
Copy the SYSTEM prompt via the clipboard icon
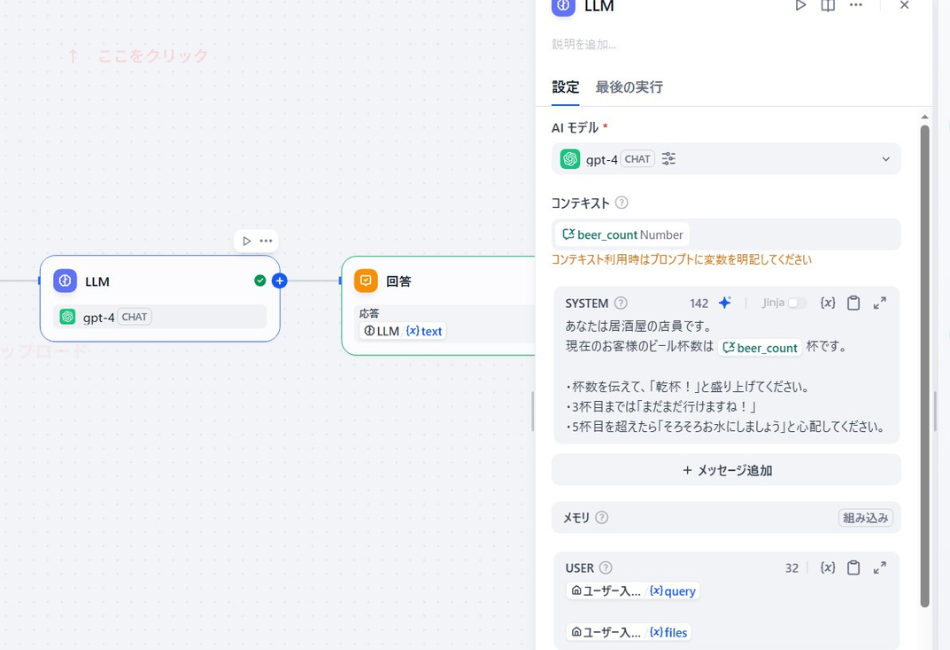pyautogui.click(x=853, y=302)
